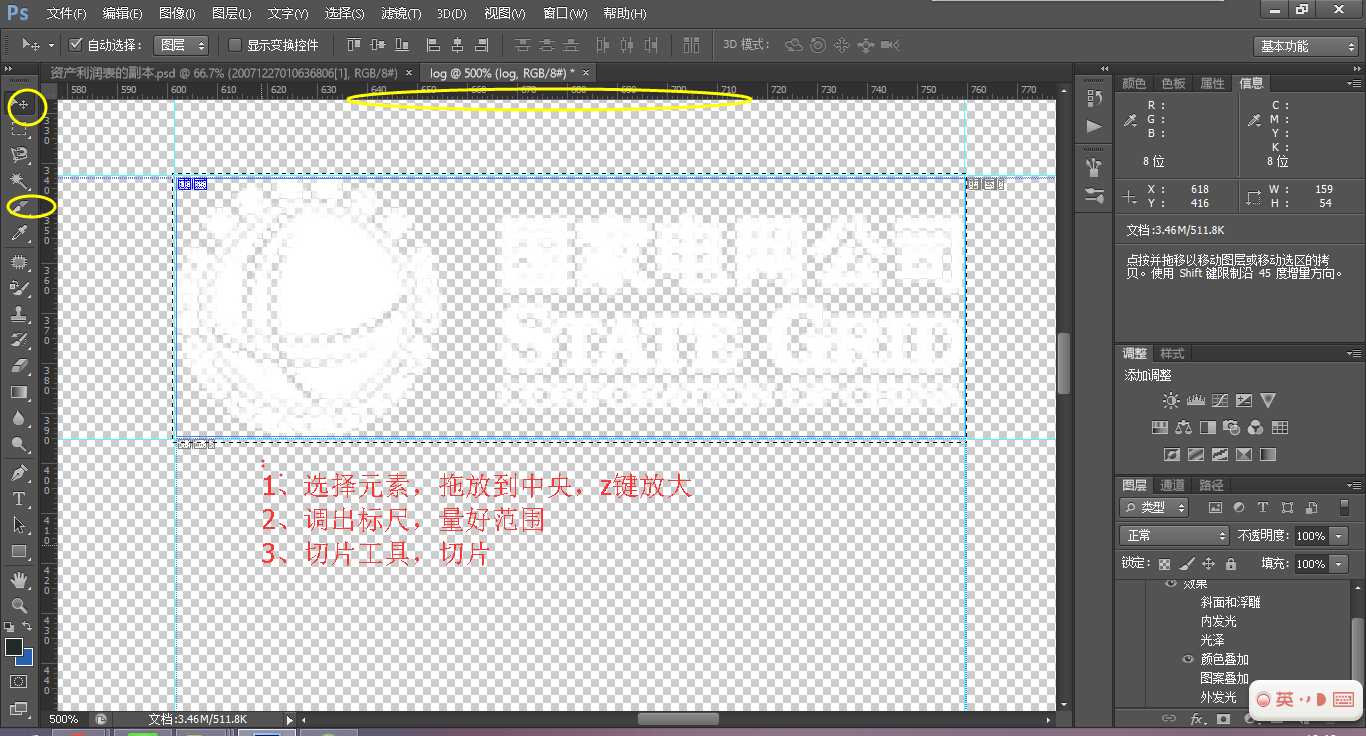The width and height of the screenshot is (1366, 736).
Task: Select the Rectangular Marquee tool
Action: click(x=20, y=130)
